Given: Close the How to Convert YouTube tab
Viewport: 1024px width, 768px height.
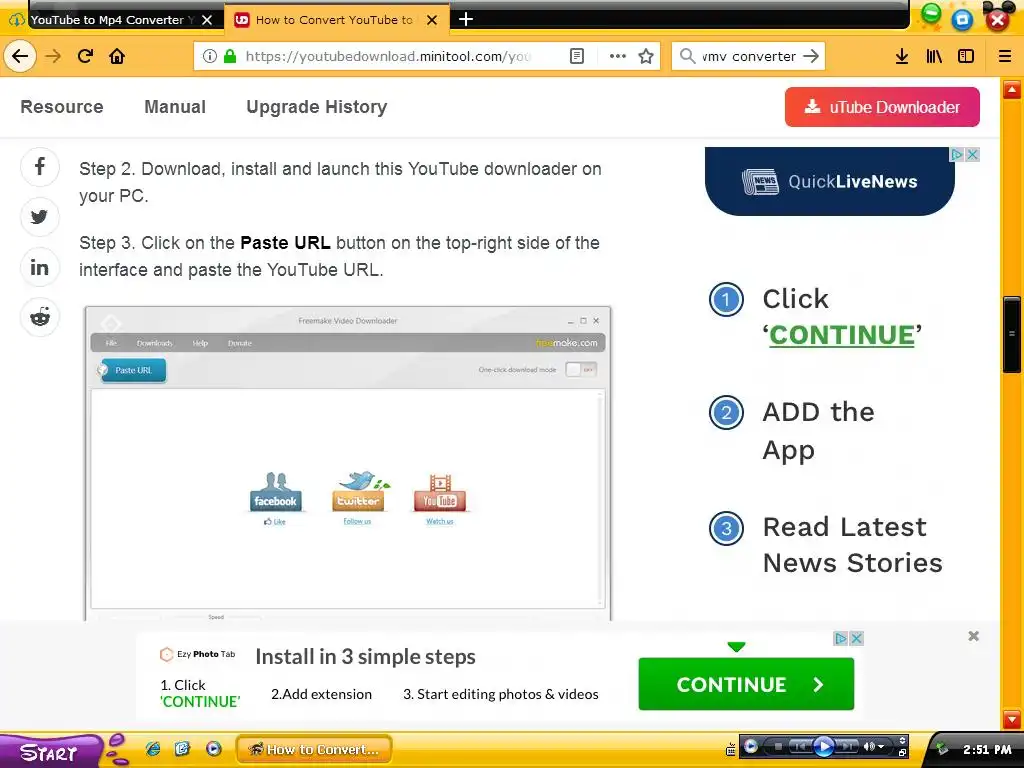Looking at the screenshot, I should click(x=432, y=20).
